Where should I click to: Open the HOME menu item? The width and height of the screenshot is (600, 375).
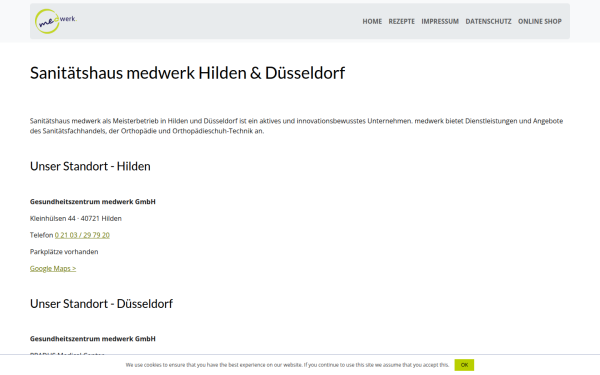click(372, 21)
